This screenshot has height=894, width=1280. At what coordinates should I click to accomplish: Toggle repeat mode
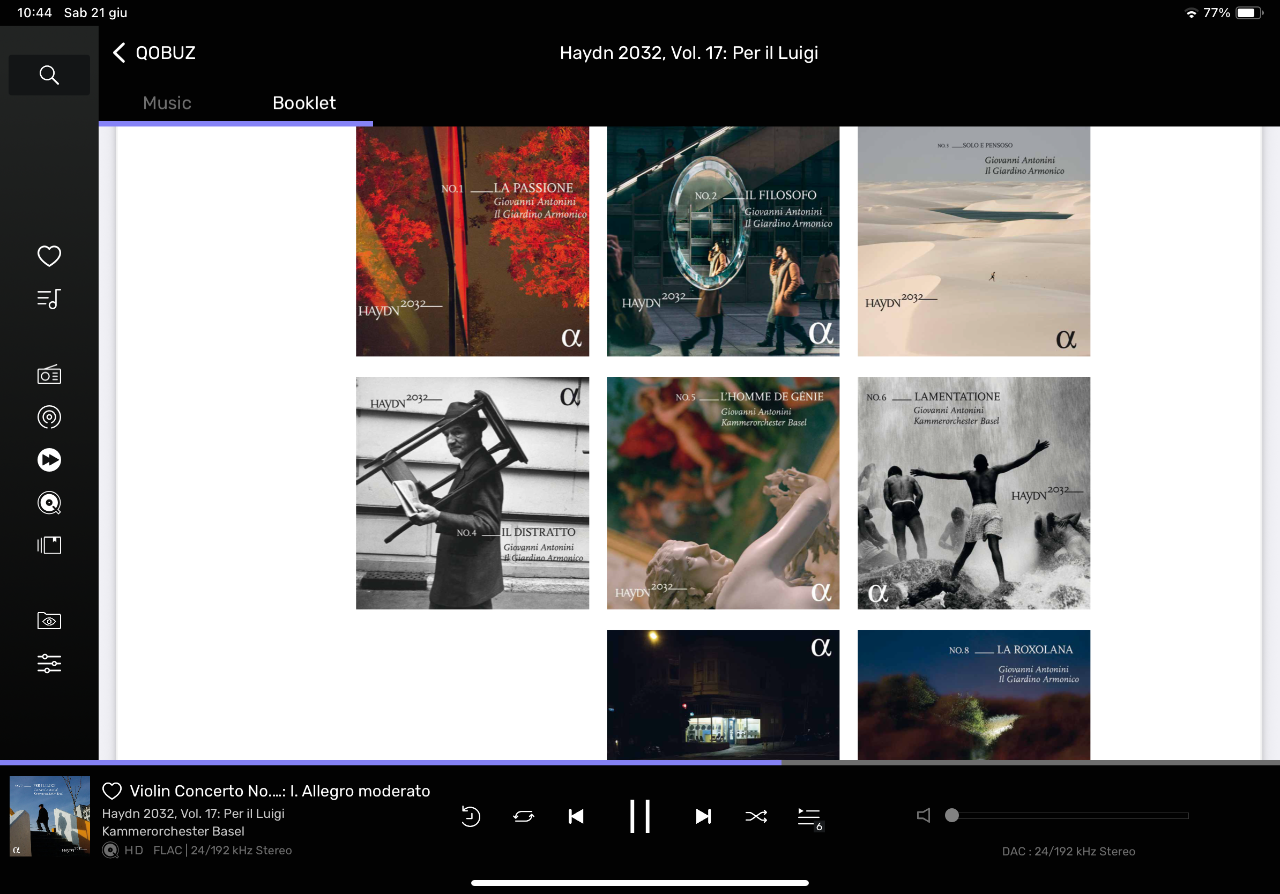tap(524, 816)
